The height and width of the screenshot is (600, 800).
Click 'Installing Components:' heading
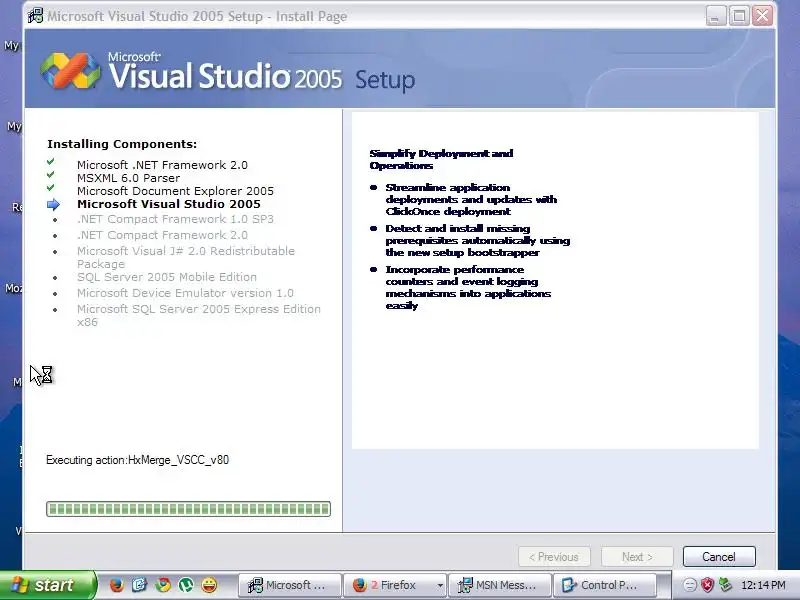pyautogui.click(x=122, y=144)
